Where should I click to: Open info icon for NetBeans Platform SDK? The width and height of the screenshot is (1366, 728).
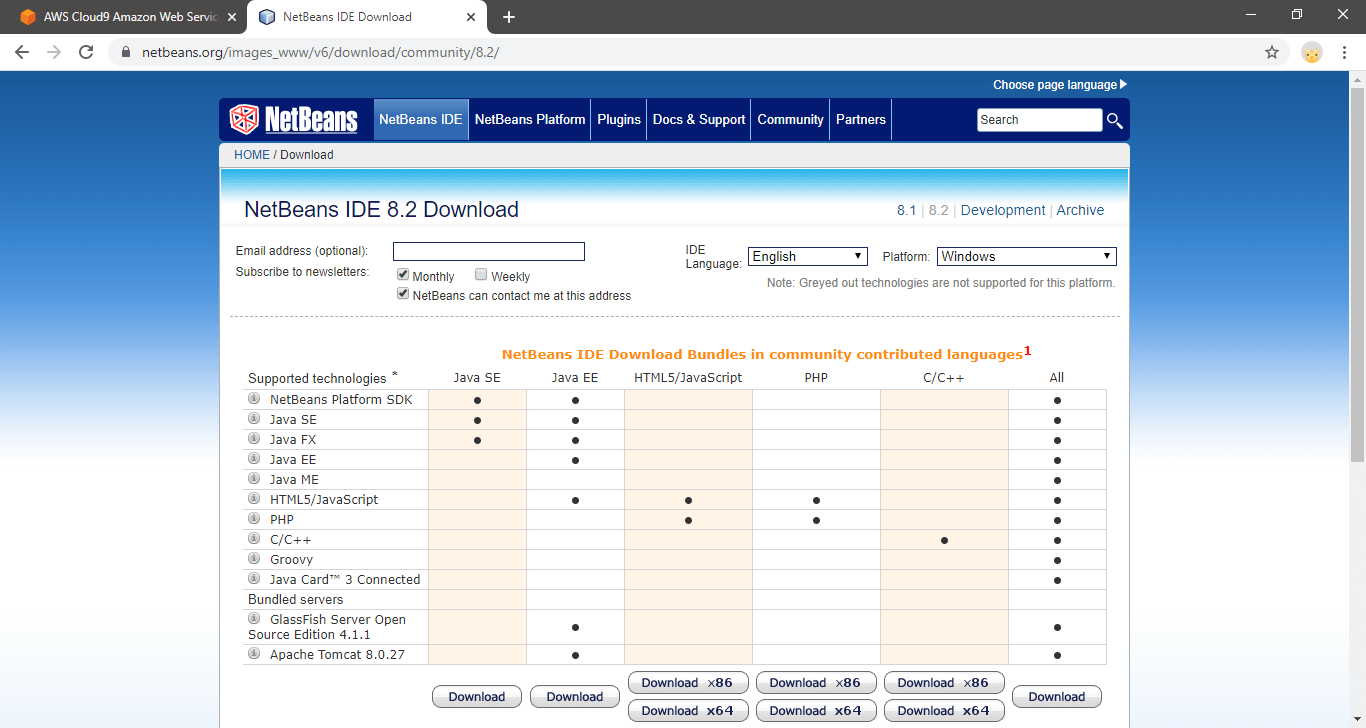254,399
